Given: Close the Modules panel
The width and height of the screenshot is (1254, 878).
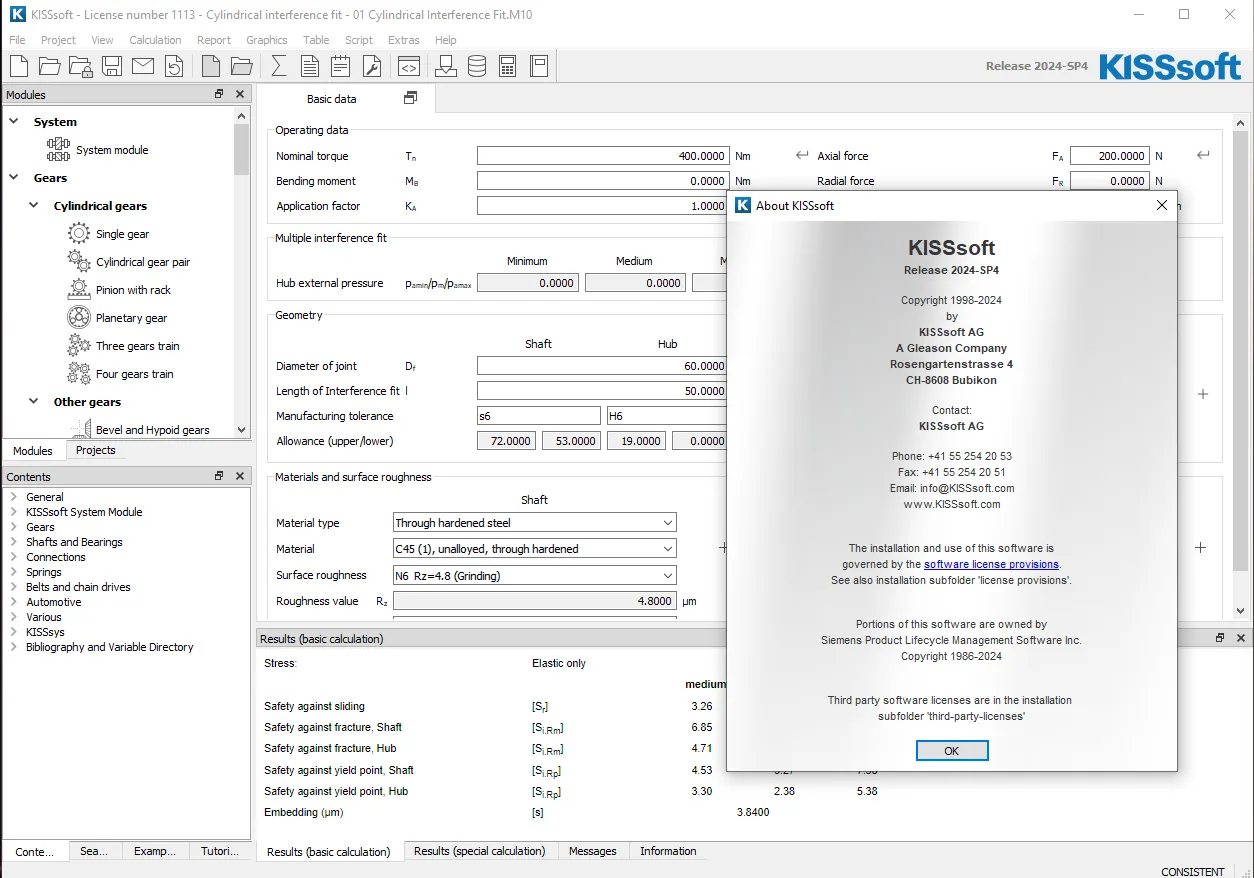Looking at the screenshot, I should (x=240, y=94).
